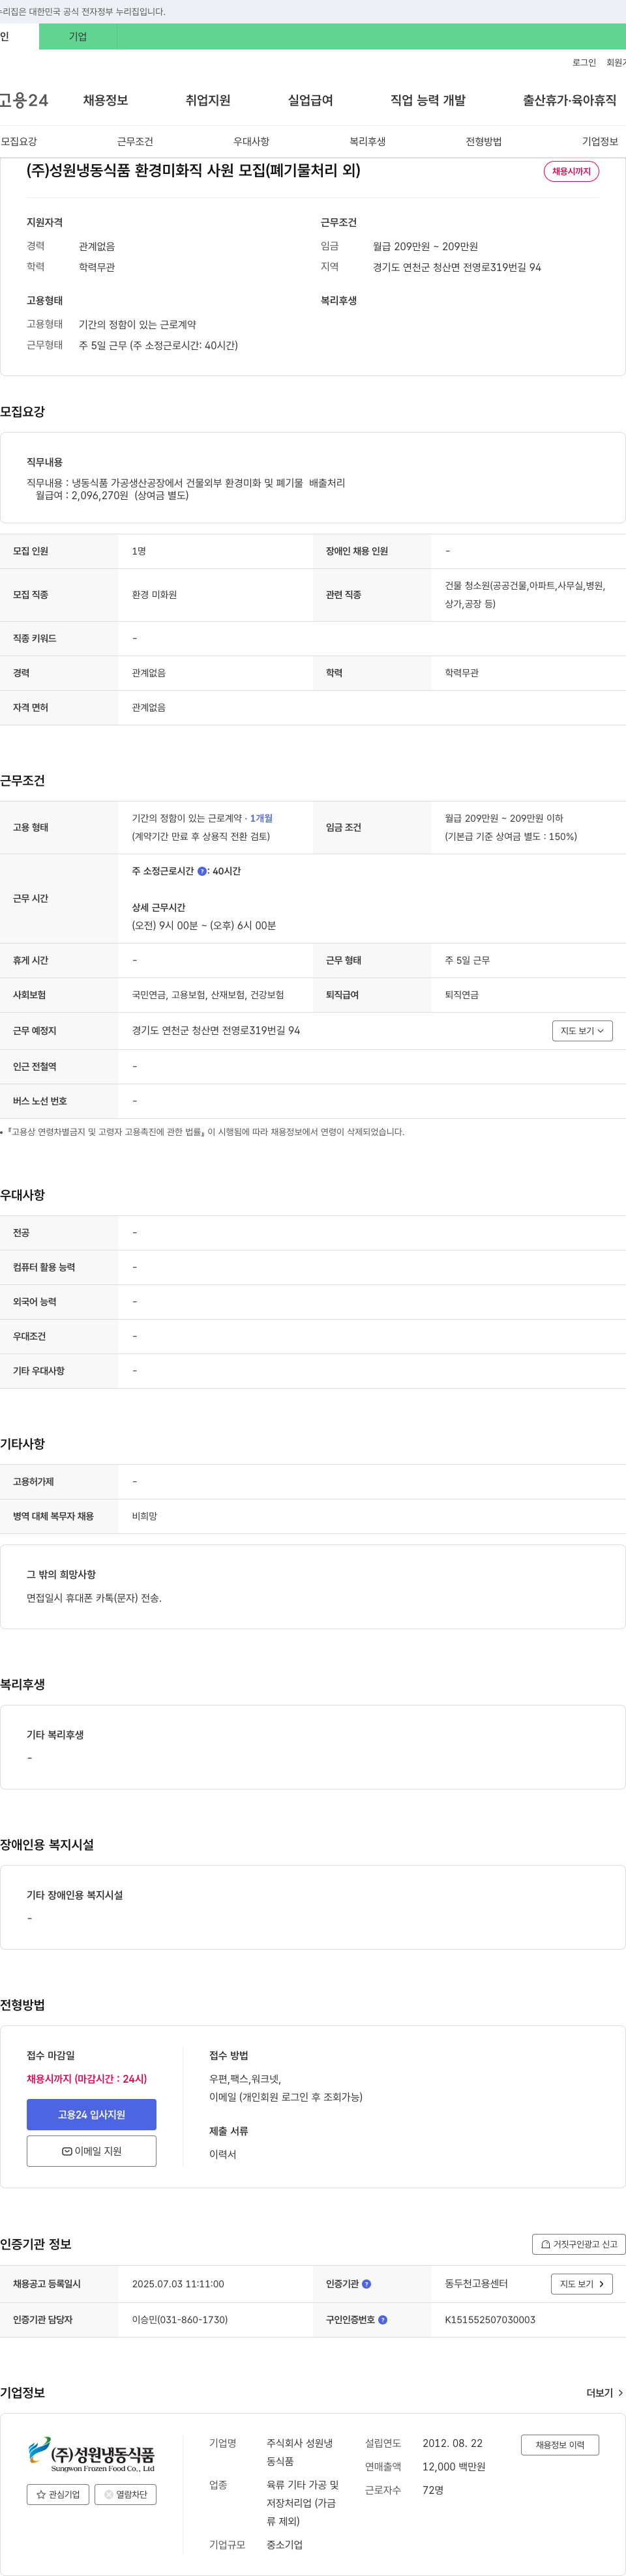The width and height of the screenshot is (626, 2576).
Task: Open the 소정근로시간 help tooltip icon
Action: coord(202,871)
